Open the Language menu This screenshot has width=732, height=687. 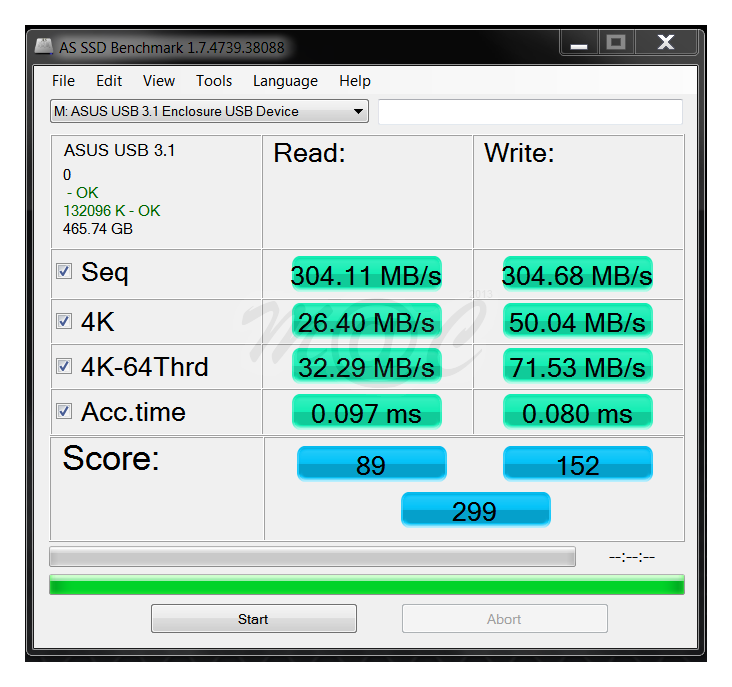point(285,81)
